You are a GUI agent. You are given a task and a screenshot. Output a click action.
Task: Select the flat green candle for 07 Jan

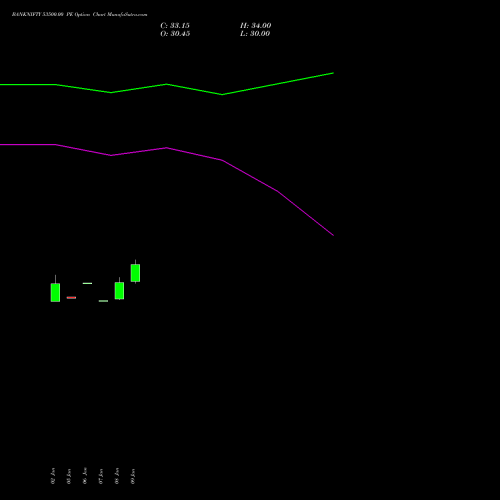(x=103, y=301)
